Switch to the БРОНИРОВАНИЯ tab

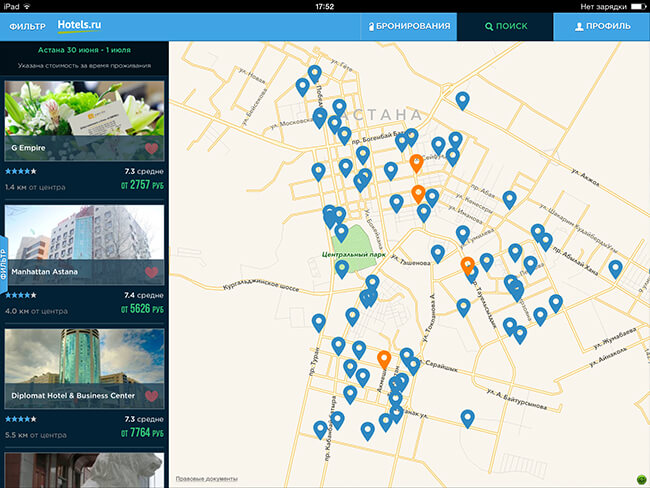coord(409,26)
